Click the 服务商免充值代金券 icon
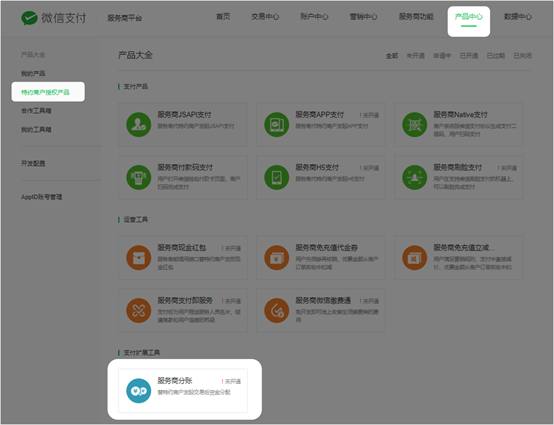Viewport: 554px width, 425px height. [277, 258]
